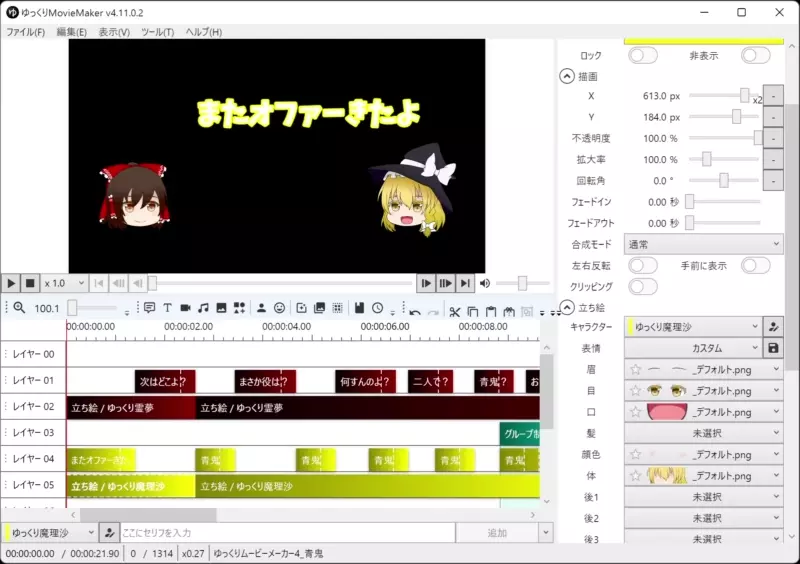Image resolution: width=800 pixels, height=564 pixels.
Task: Click the screen capture item icon in timeline toolbar
Action: point(302,308)
